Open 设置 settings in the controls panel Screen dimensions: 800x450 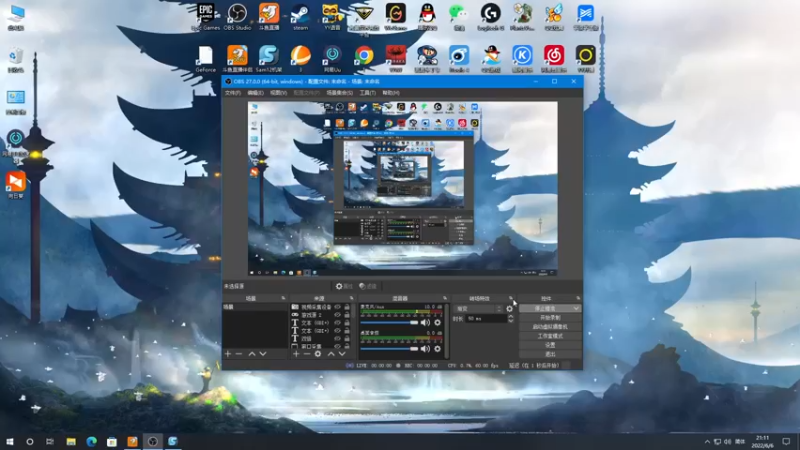point(550,345)
